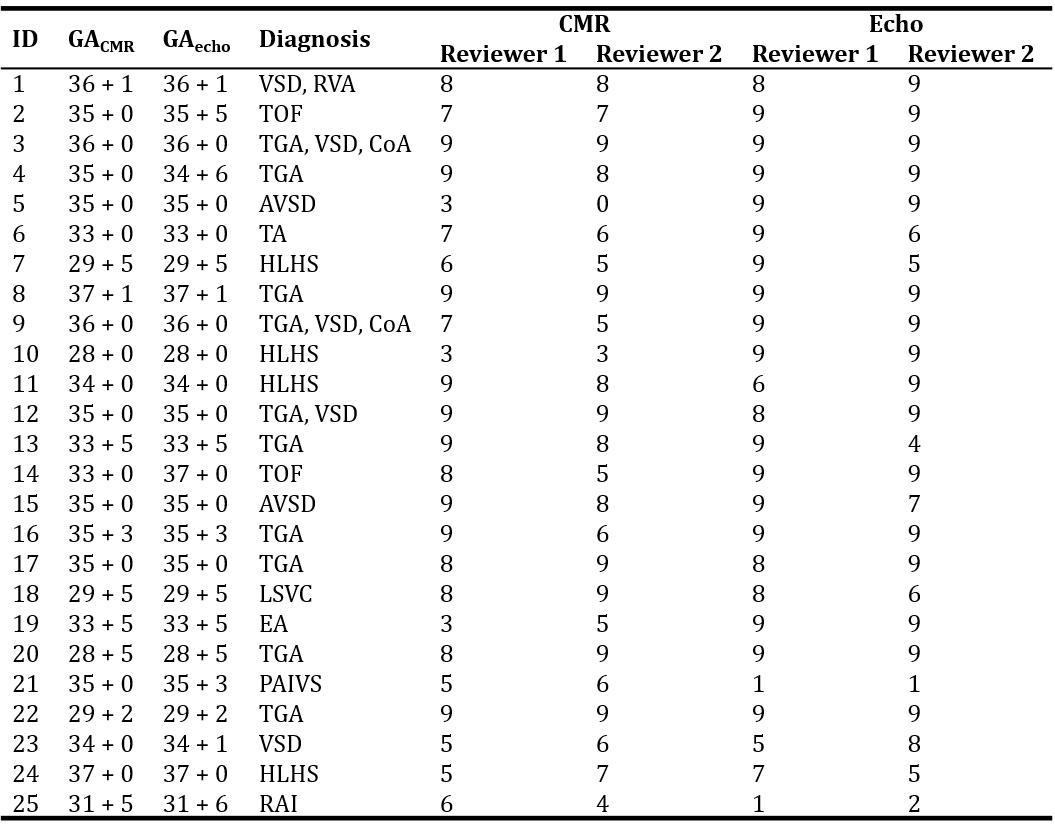Select the Echo group header
The height and width of the screenshot is (833, 1055).
[x=895, y=24]
